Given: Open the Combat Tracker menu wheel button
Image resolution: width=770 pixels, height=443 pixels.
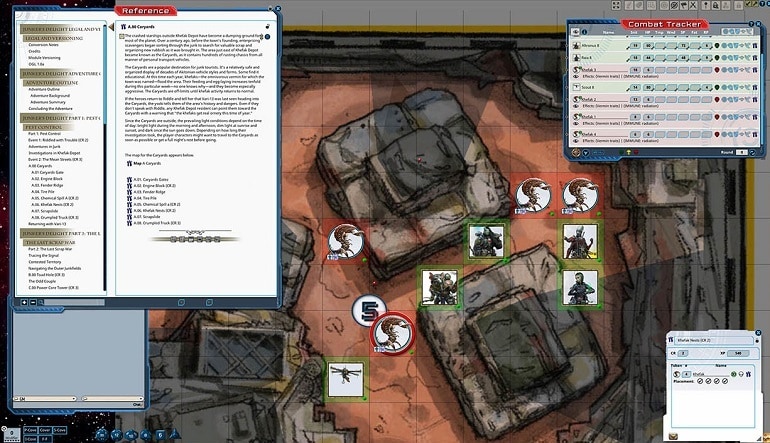Looking at the screenshot, I should [577, 153].
